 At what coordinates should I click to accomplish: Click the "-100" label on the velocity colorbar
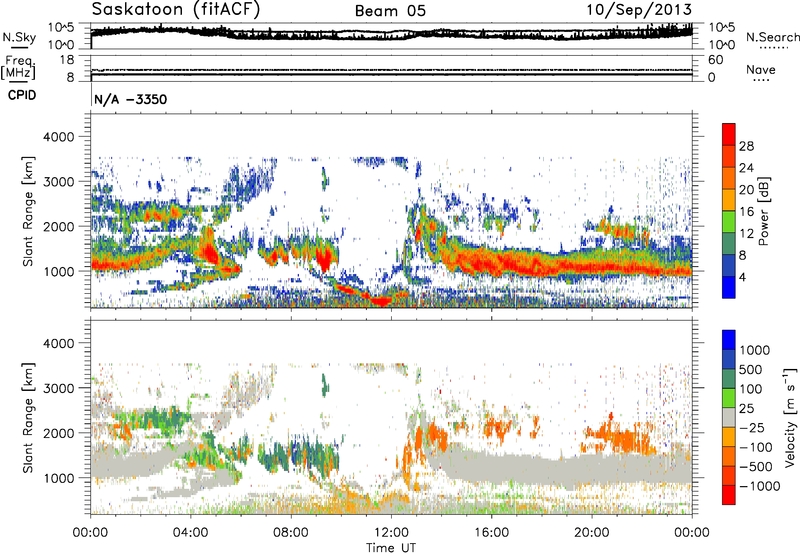point(756,447)
